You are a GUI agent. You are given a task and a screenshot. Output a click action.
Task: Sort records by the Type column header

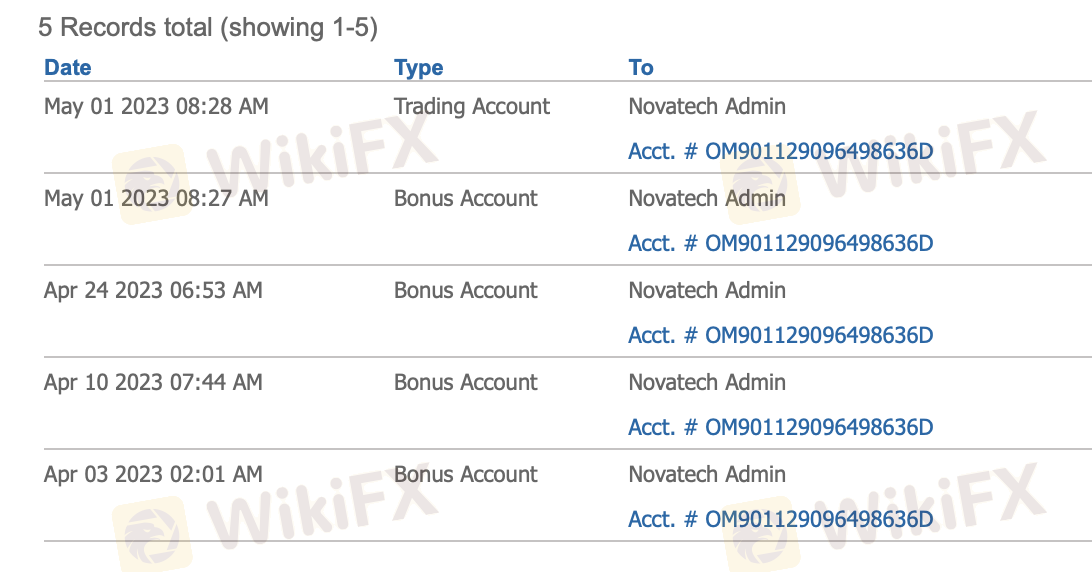click(x=418, y=68)
